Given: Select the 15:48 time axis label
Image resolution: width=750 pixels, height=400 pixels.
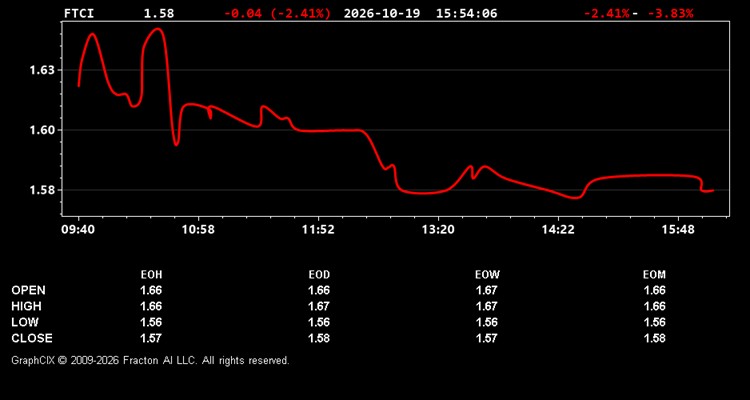Looking at the screenshot, I should pos(678,230).
